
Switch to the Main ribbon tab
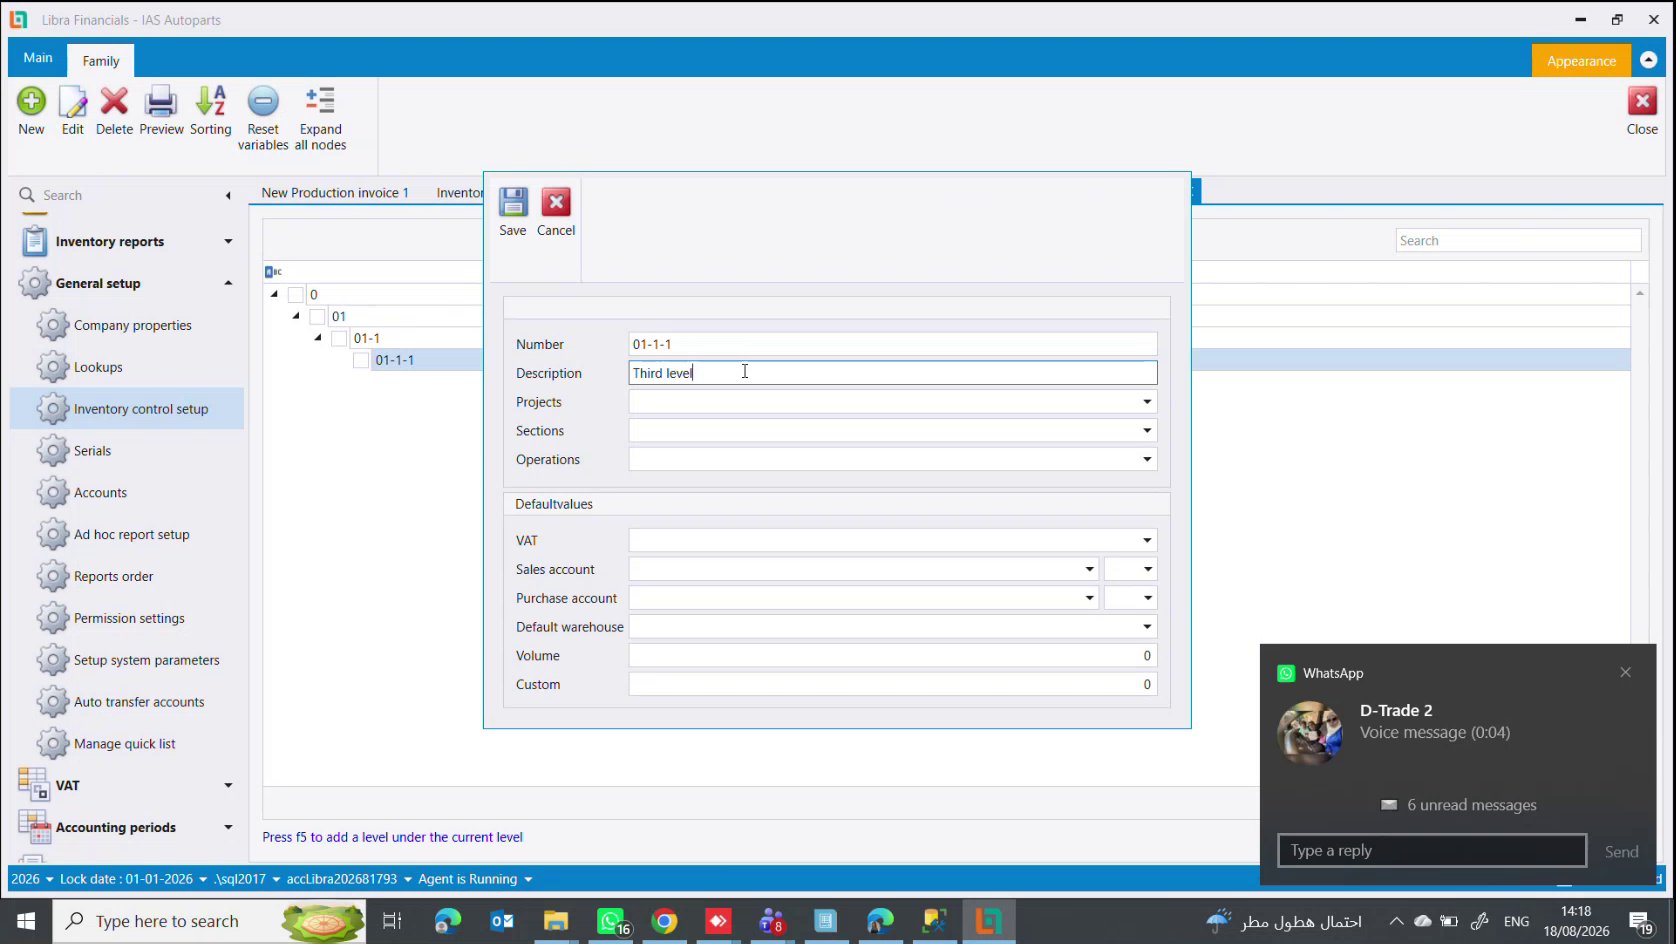click(38, 58)
